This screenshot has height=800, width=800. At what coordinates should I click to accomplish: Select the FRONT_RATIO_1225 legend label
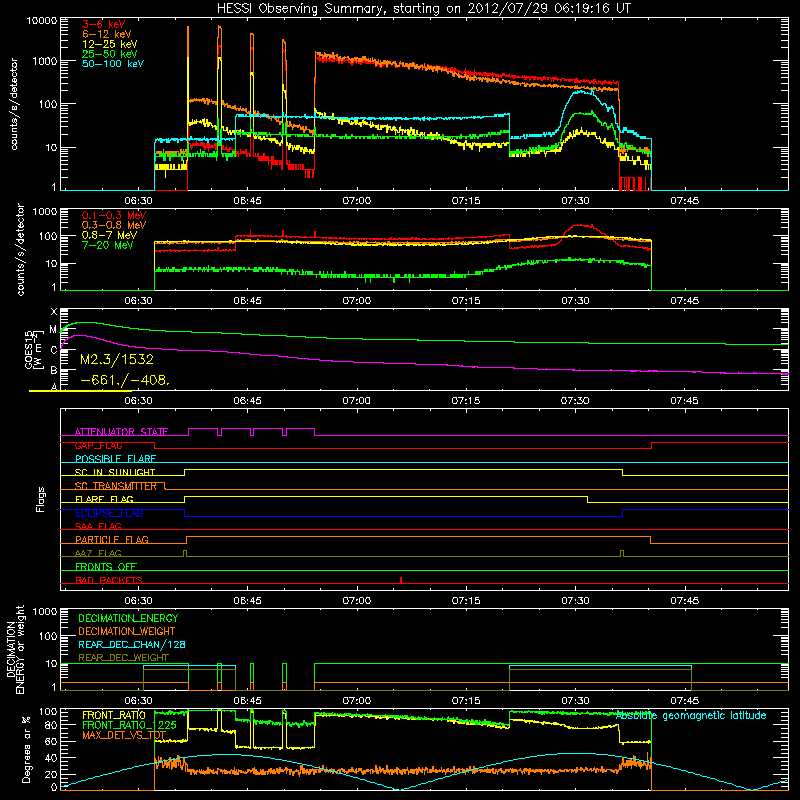129,725
